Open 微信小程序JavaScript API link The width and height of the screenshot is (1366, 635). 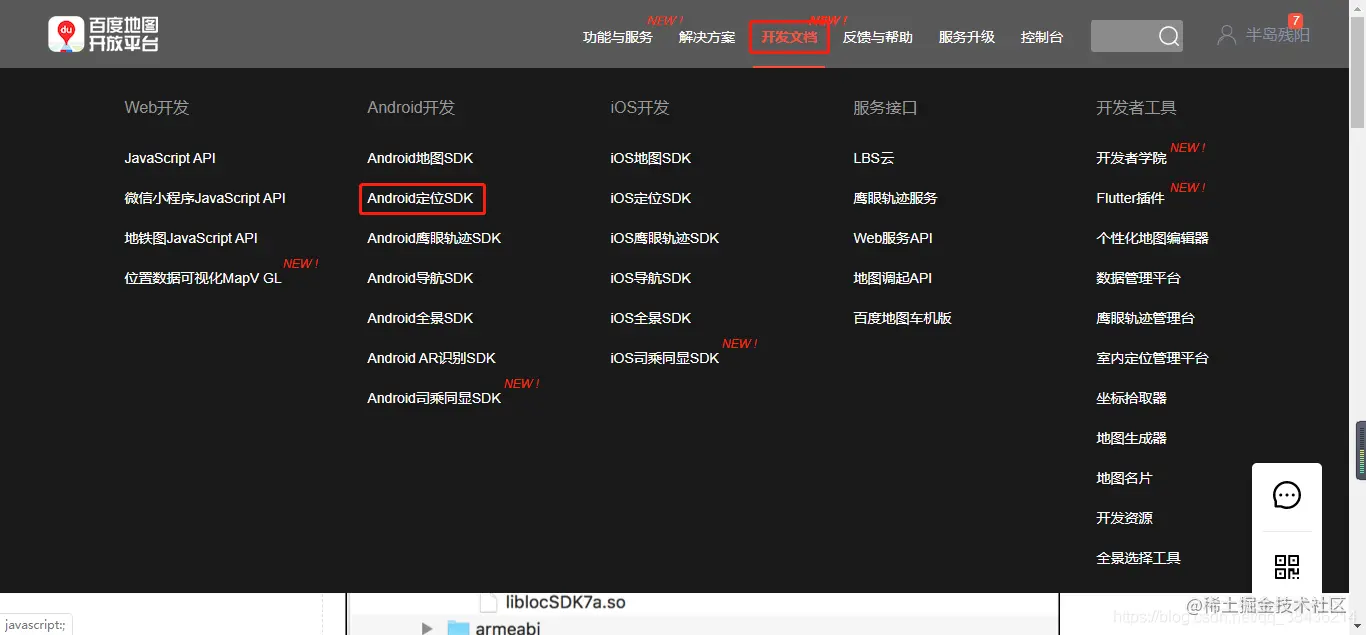click(x=205, y=198)
